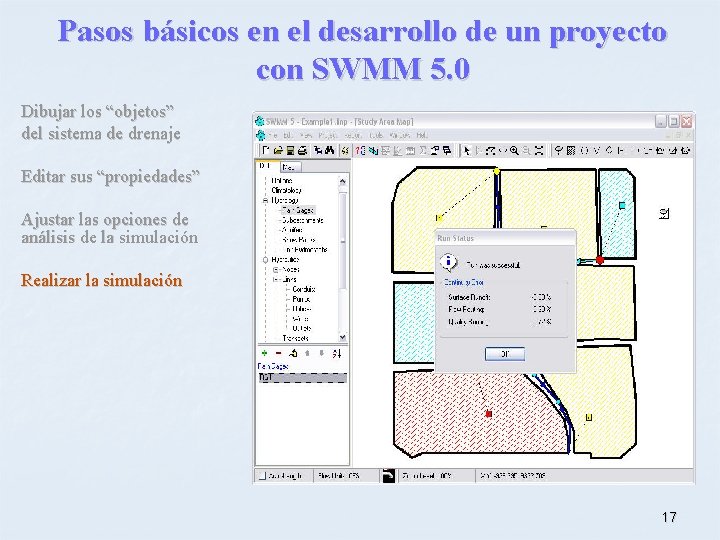
Task: Select the Junction node object tool
Action: tap(584, 151)
